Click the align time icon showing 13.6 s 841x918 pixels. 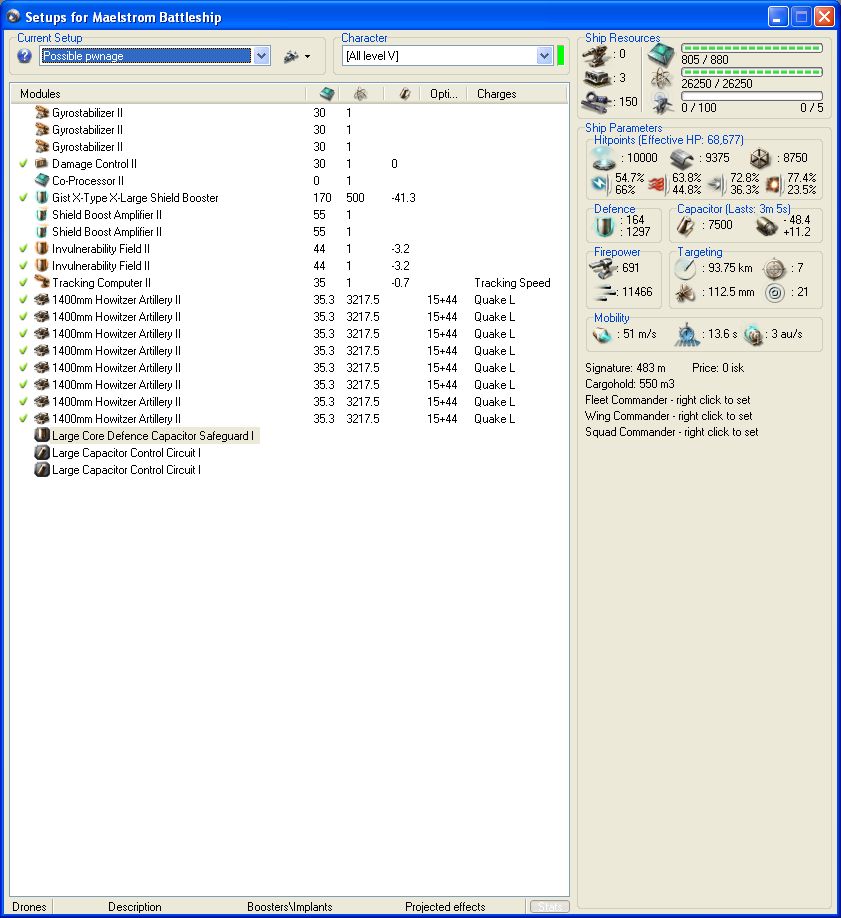pyautogui.click(x=686, y=335)
